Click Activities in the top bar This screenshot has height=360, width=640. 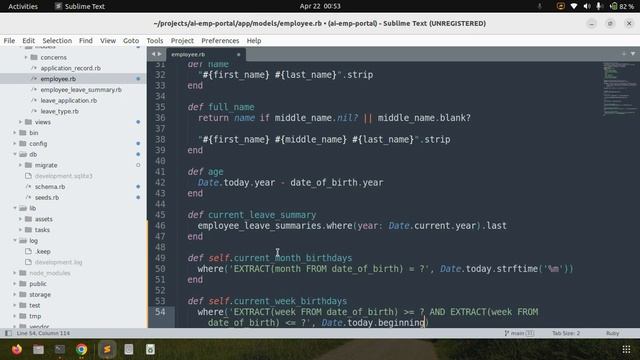(x=23, y=6)
